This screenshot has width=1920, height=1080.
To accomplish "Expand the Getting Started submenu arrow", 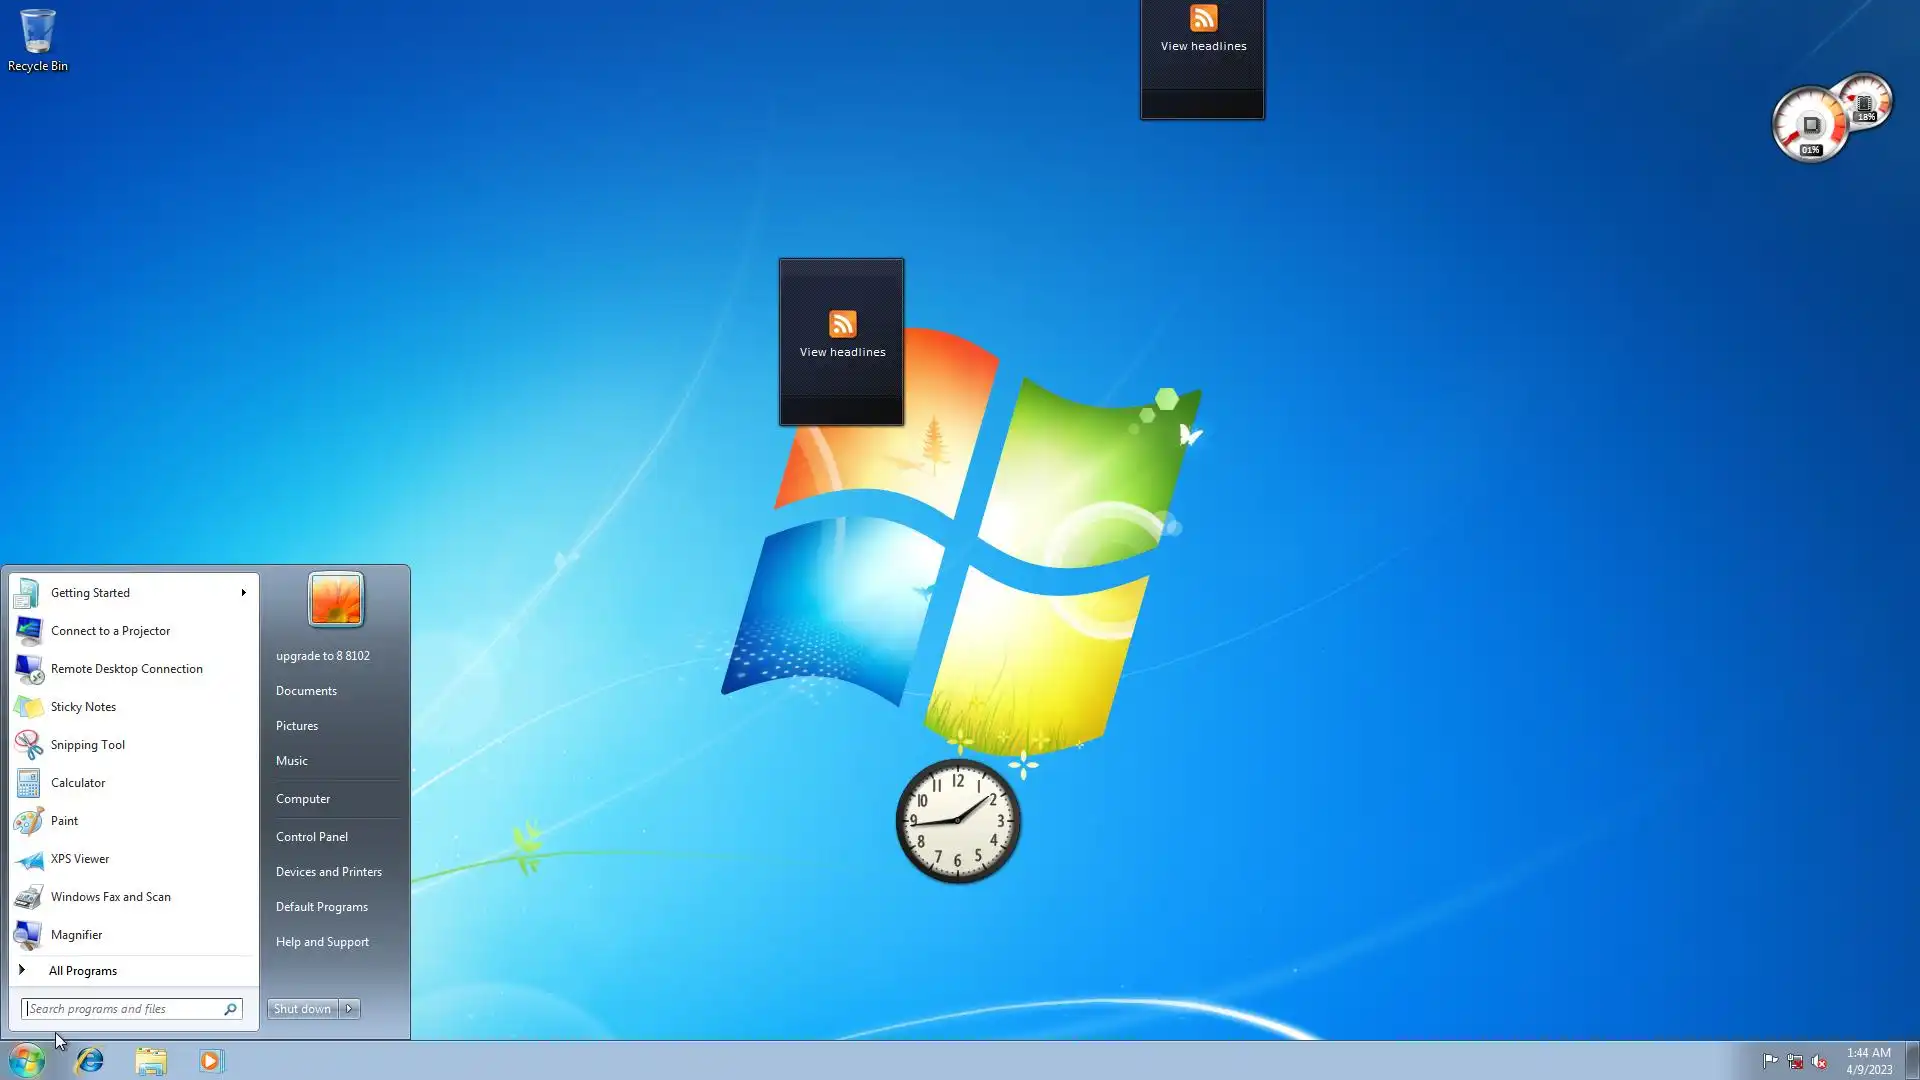I will [x=243, y=593].
